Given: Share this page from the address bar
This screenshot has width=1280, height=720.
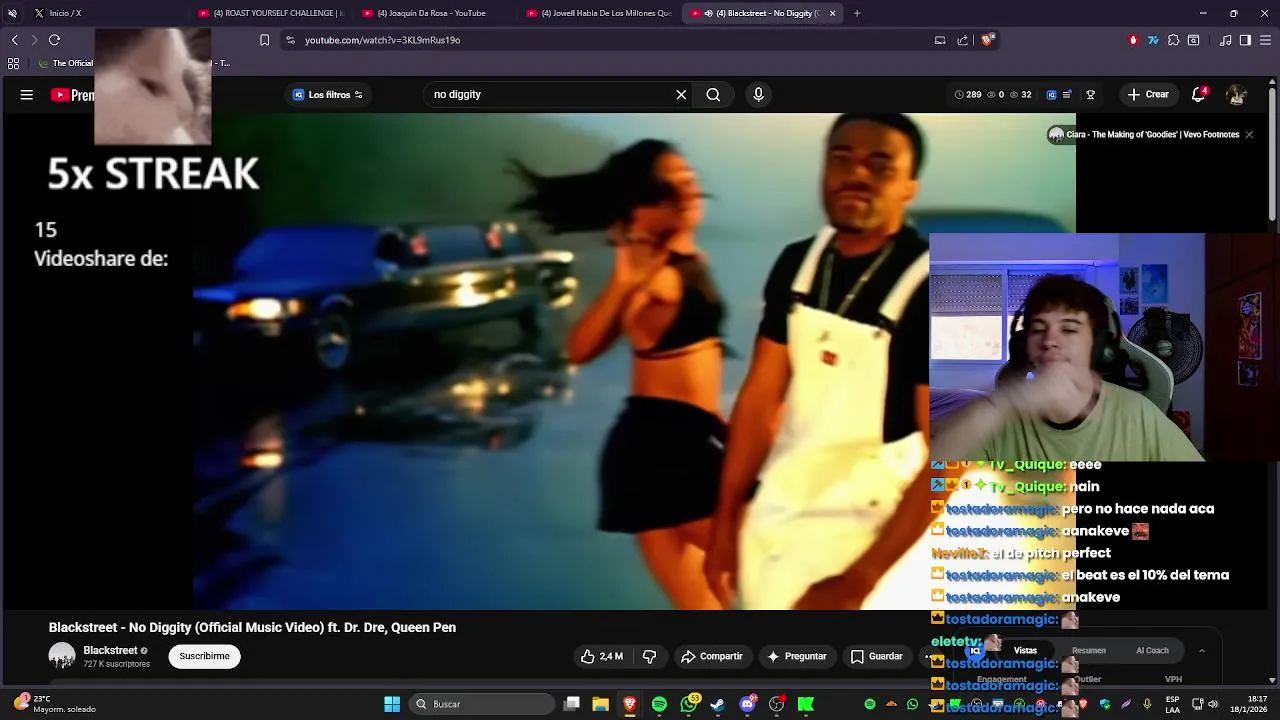Looking at the screenshot, I should (x=963, y=40).
